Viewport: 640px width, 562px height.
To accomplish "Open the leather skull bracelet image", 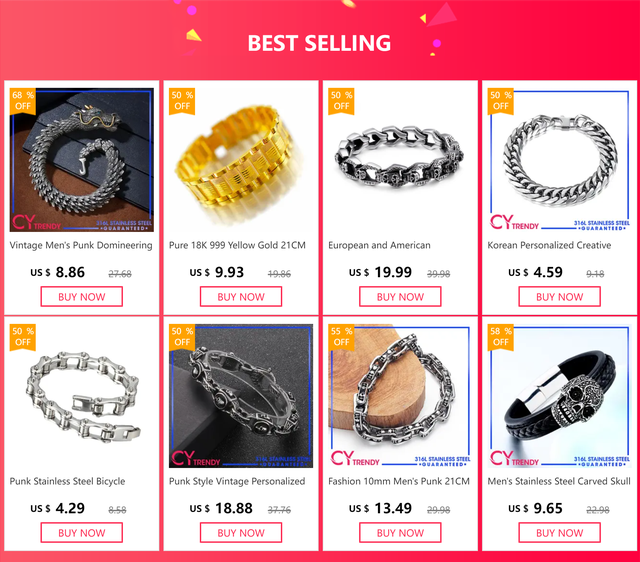I will coord(559,396).
